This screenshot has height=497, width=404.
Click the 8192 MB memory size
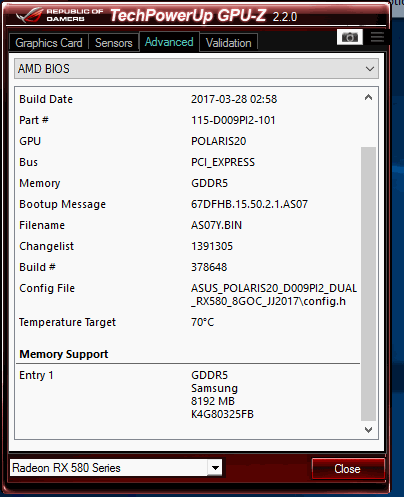tap(213, 401)
